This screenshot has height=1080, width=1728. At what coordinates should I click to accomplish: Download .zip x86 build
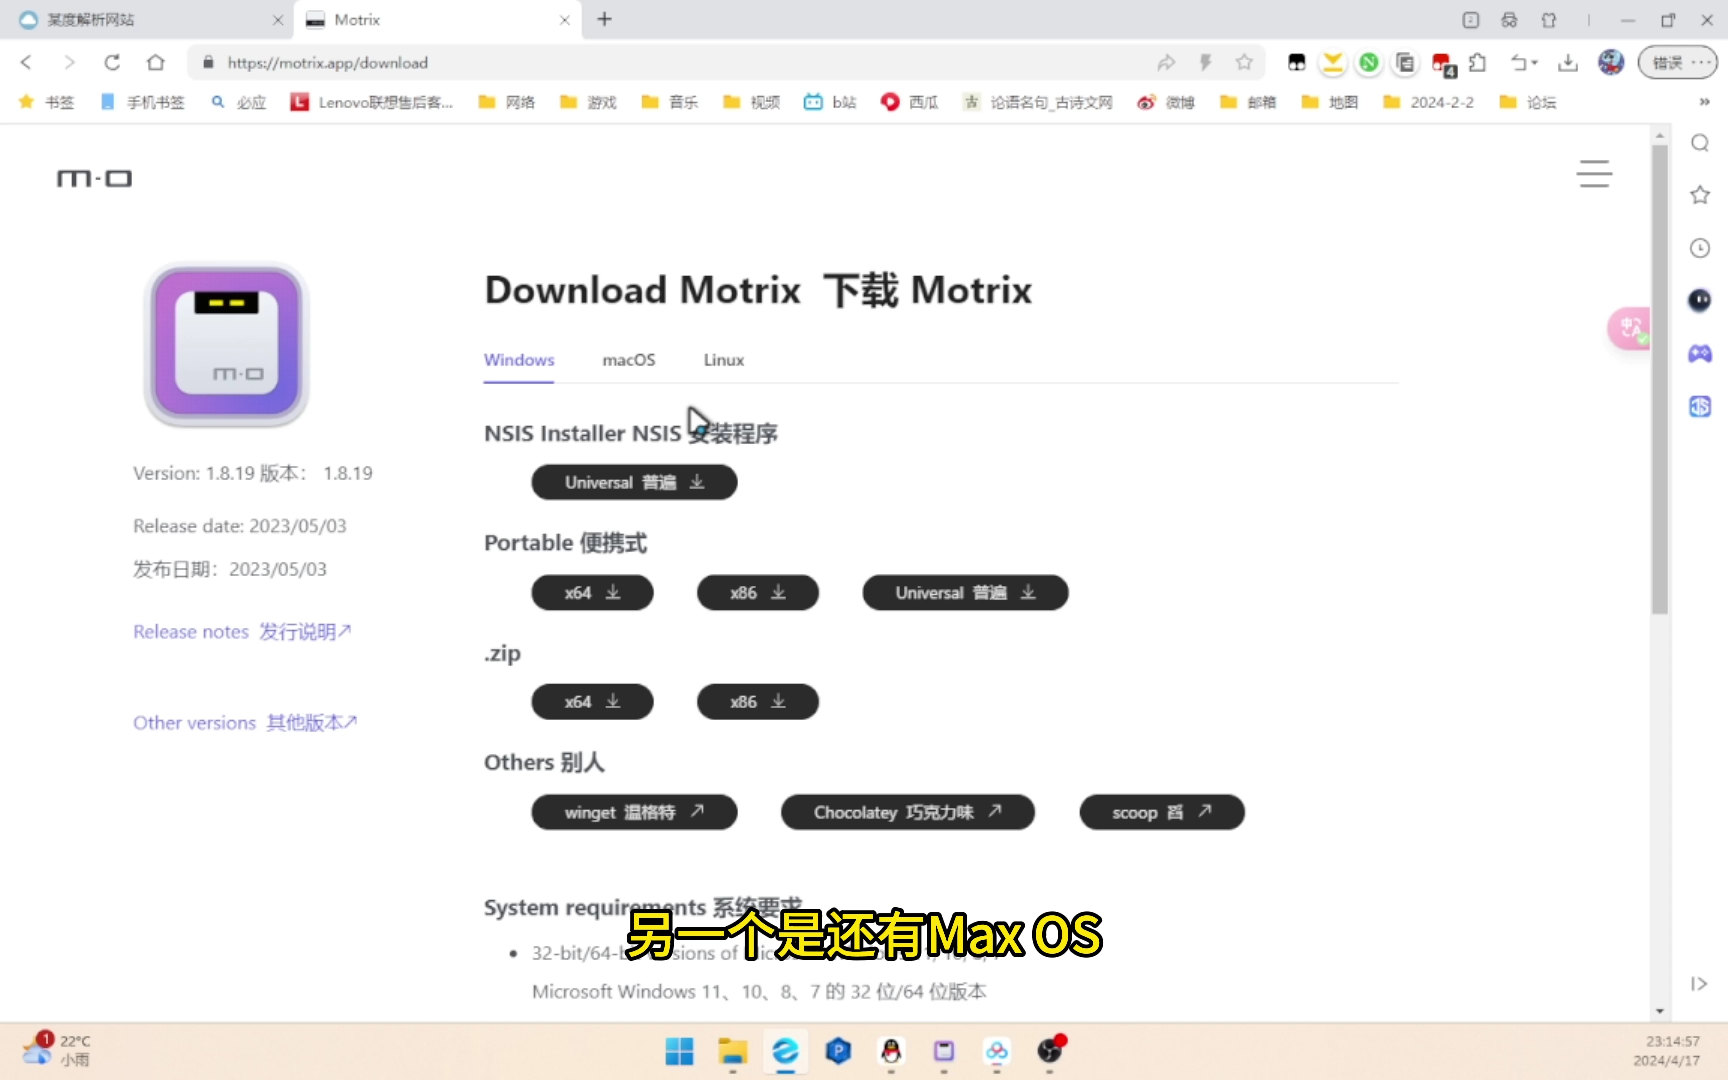(x=758, y=702)
